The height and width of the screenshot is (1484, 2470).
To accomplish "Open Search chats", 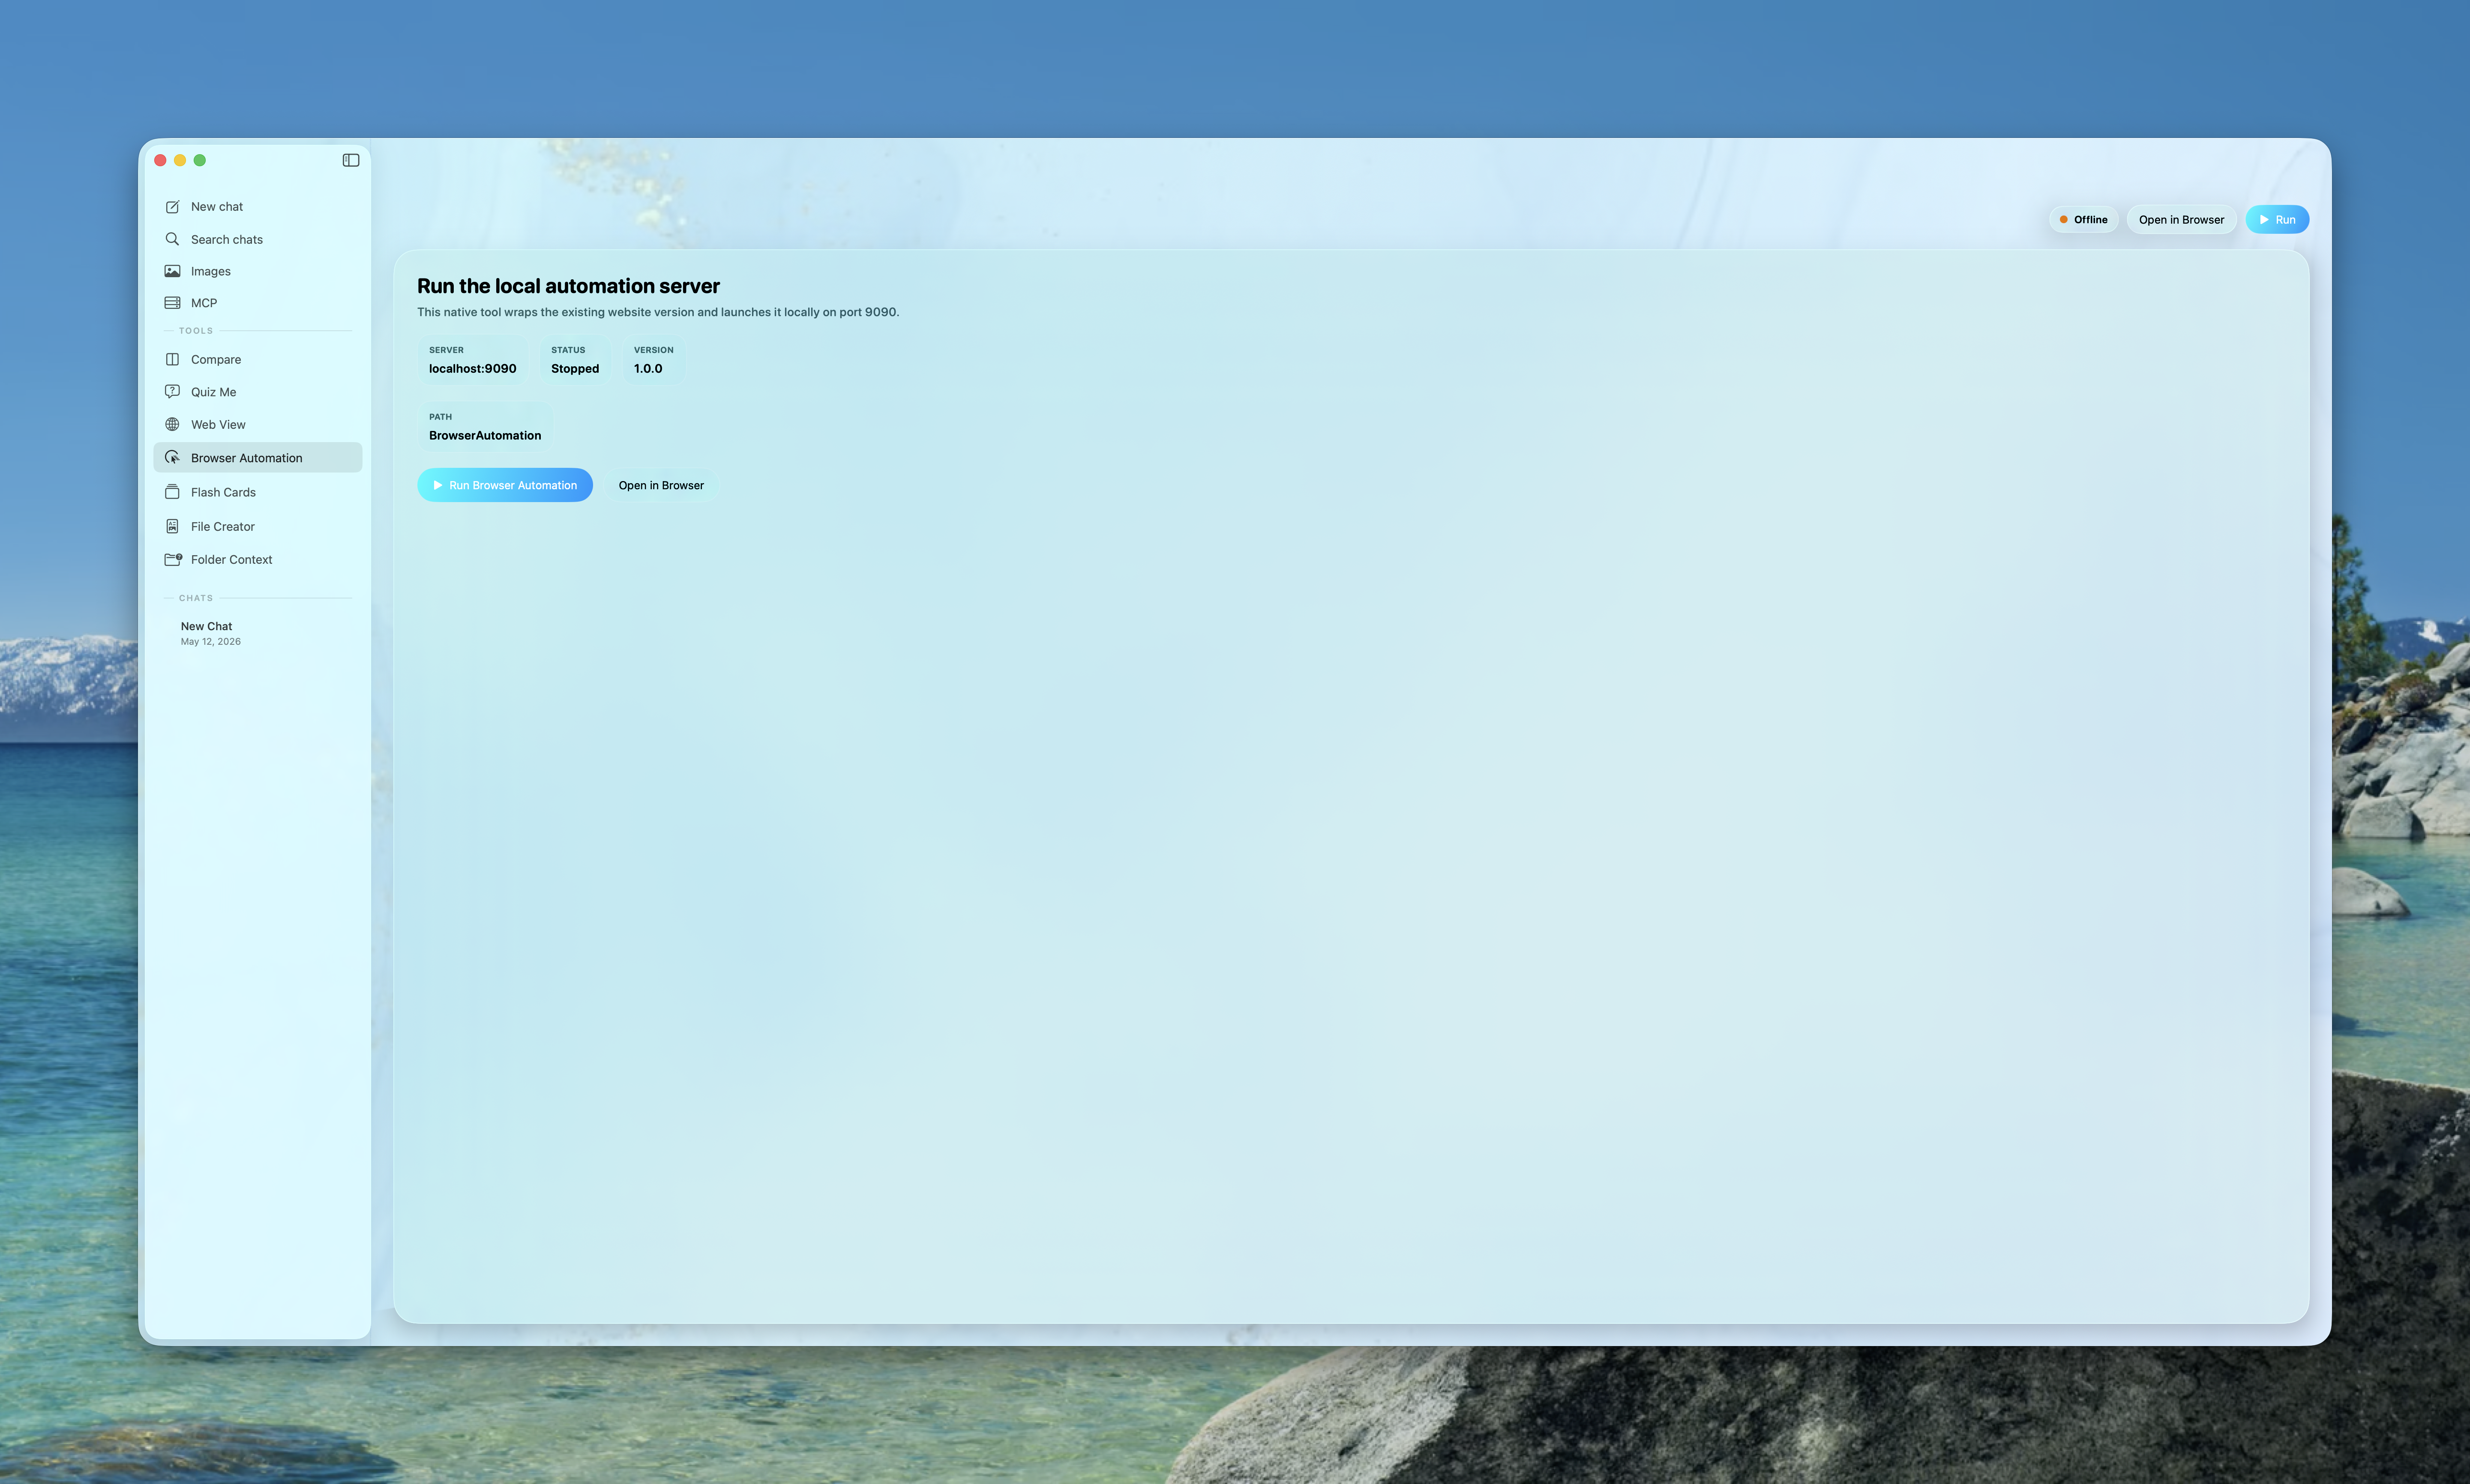I will point(258,239).
